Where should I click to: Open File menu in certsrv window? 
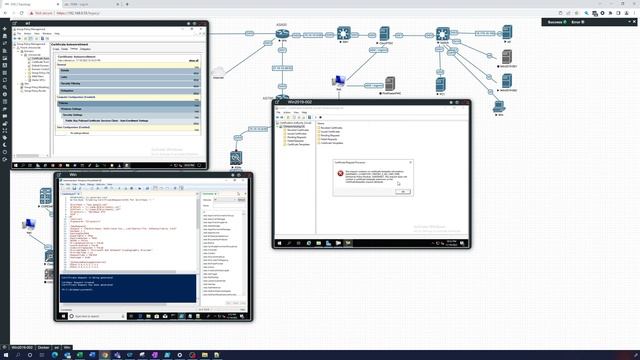(x=278, y=112)
